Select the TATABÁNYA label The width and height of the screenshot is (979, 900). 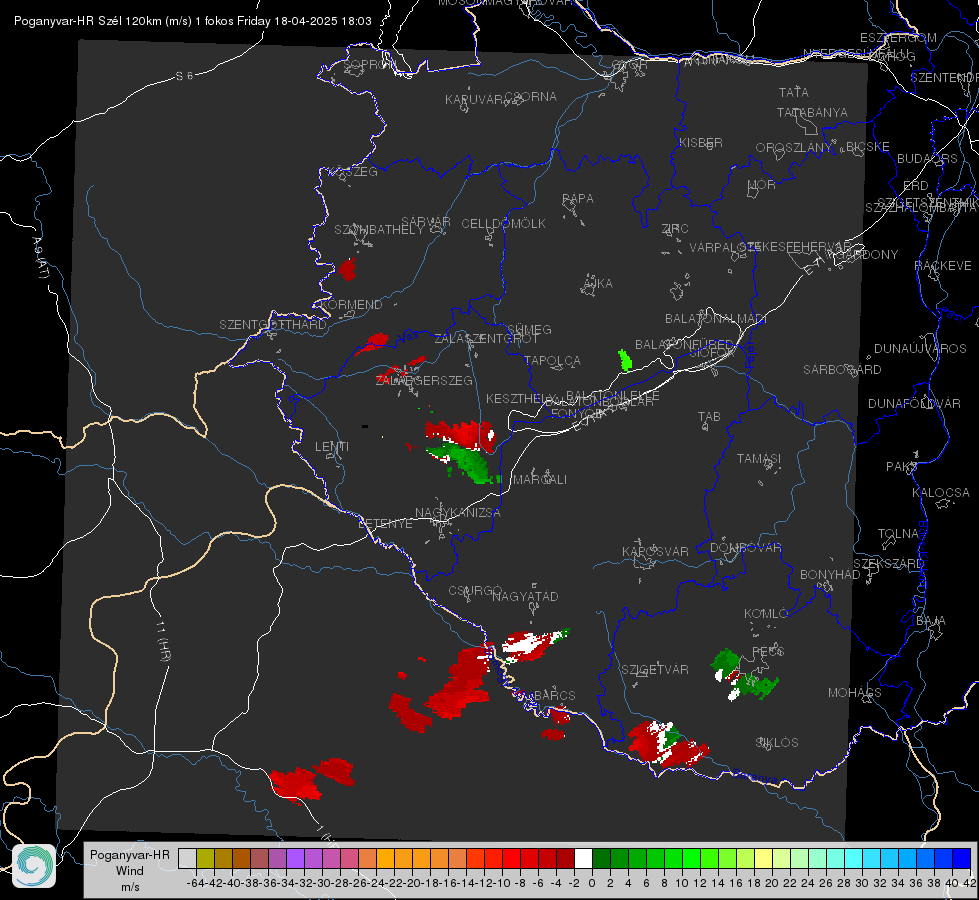812,113
